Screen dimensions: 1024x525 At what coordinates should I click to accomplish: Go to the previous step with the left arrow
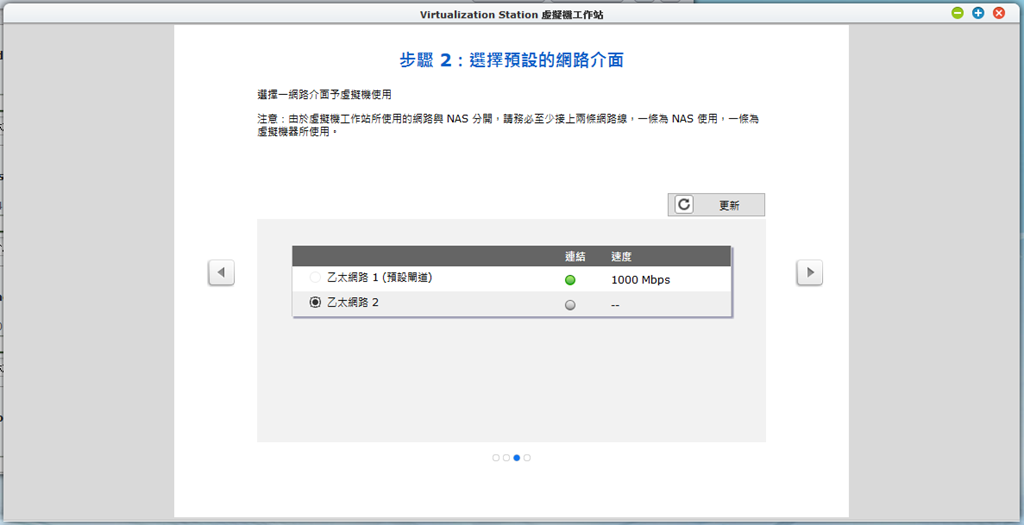click(221, 272)
